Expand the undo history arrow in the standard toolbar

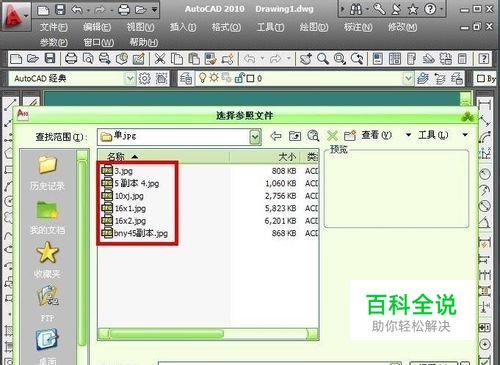click(263, 59)
